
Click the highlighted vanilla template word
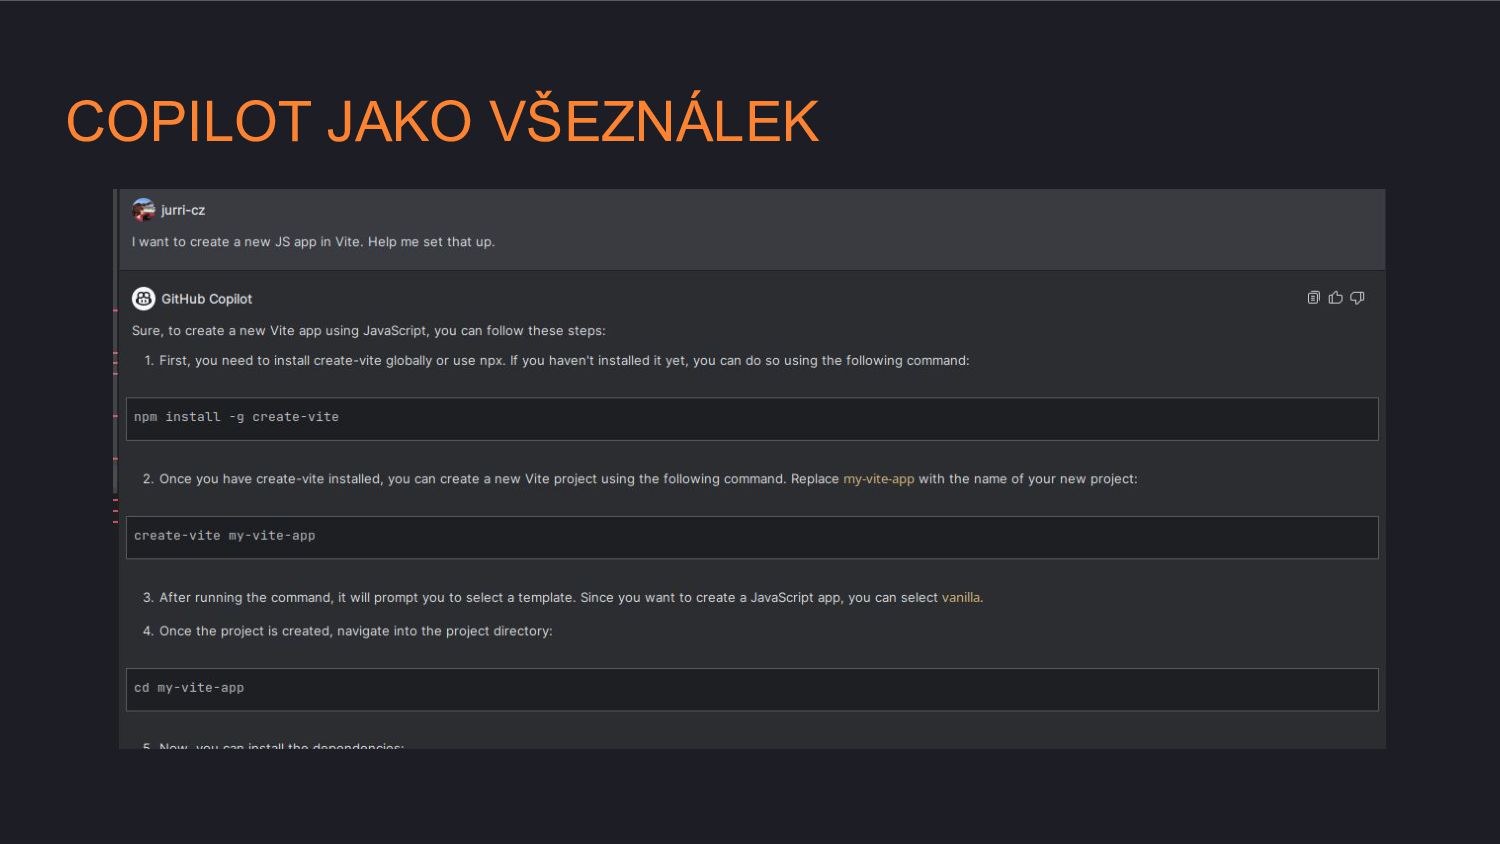(961, 598)
